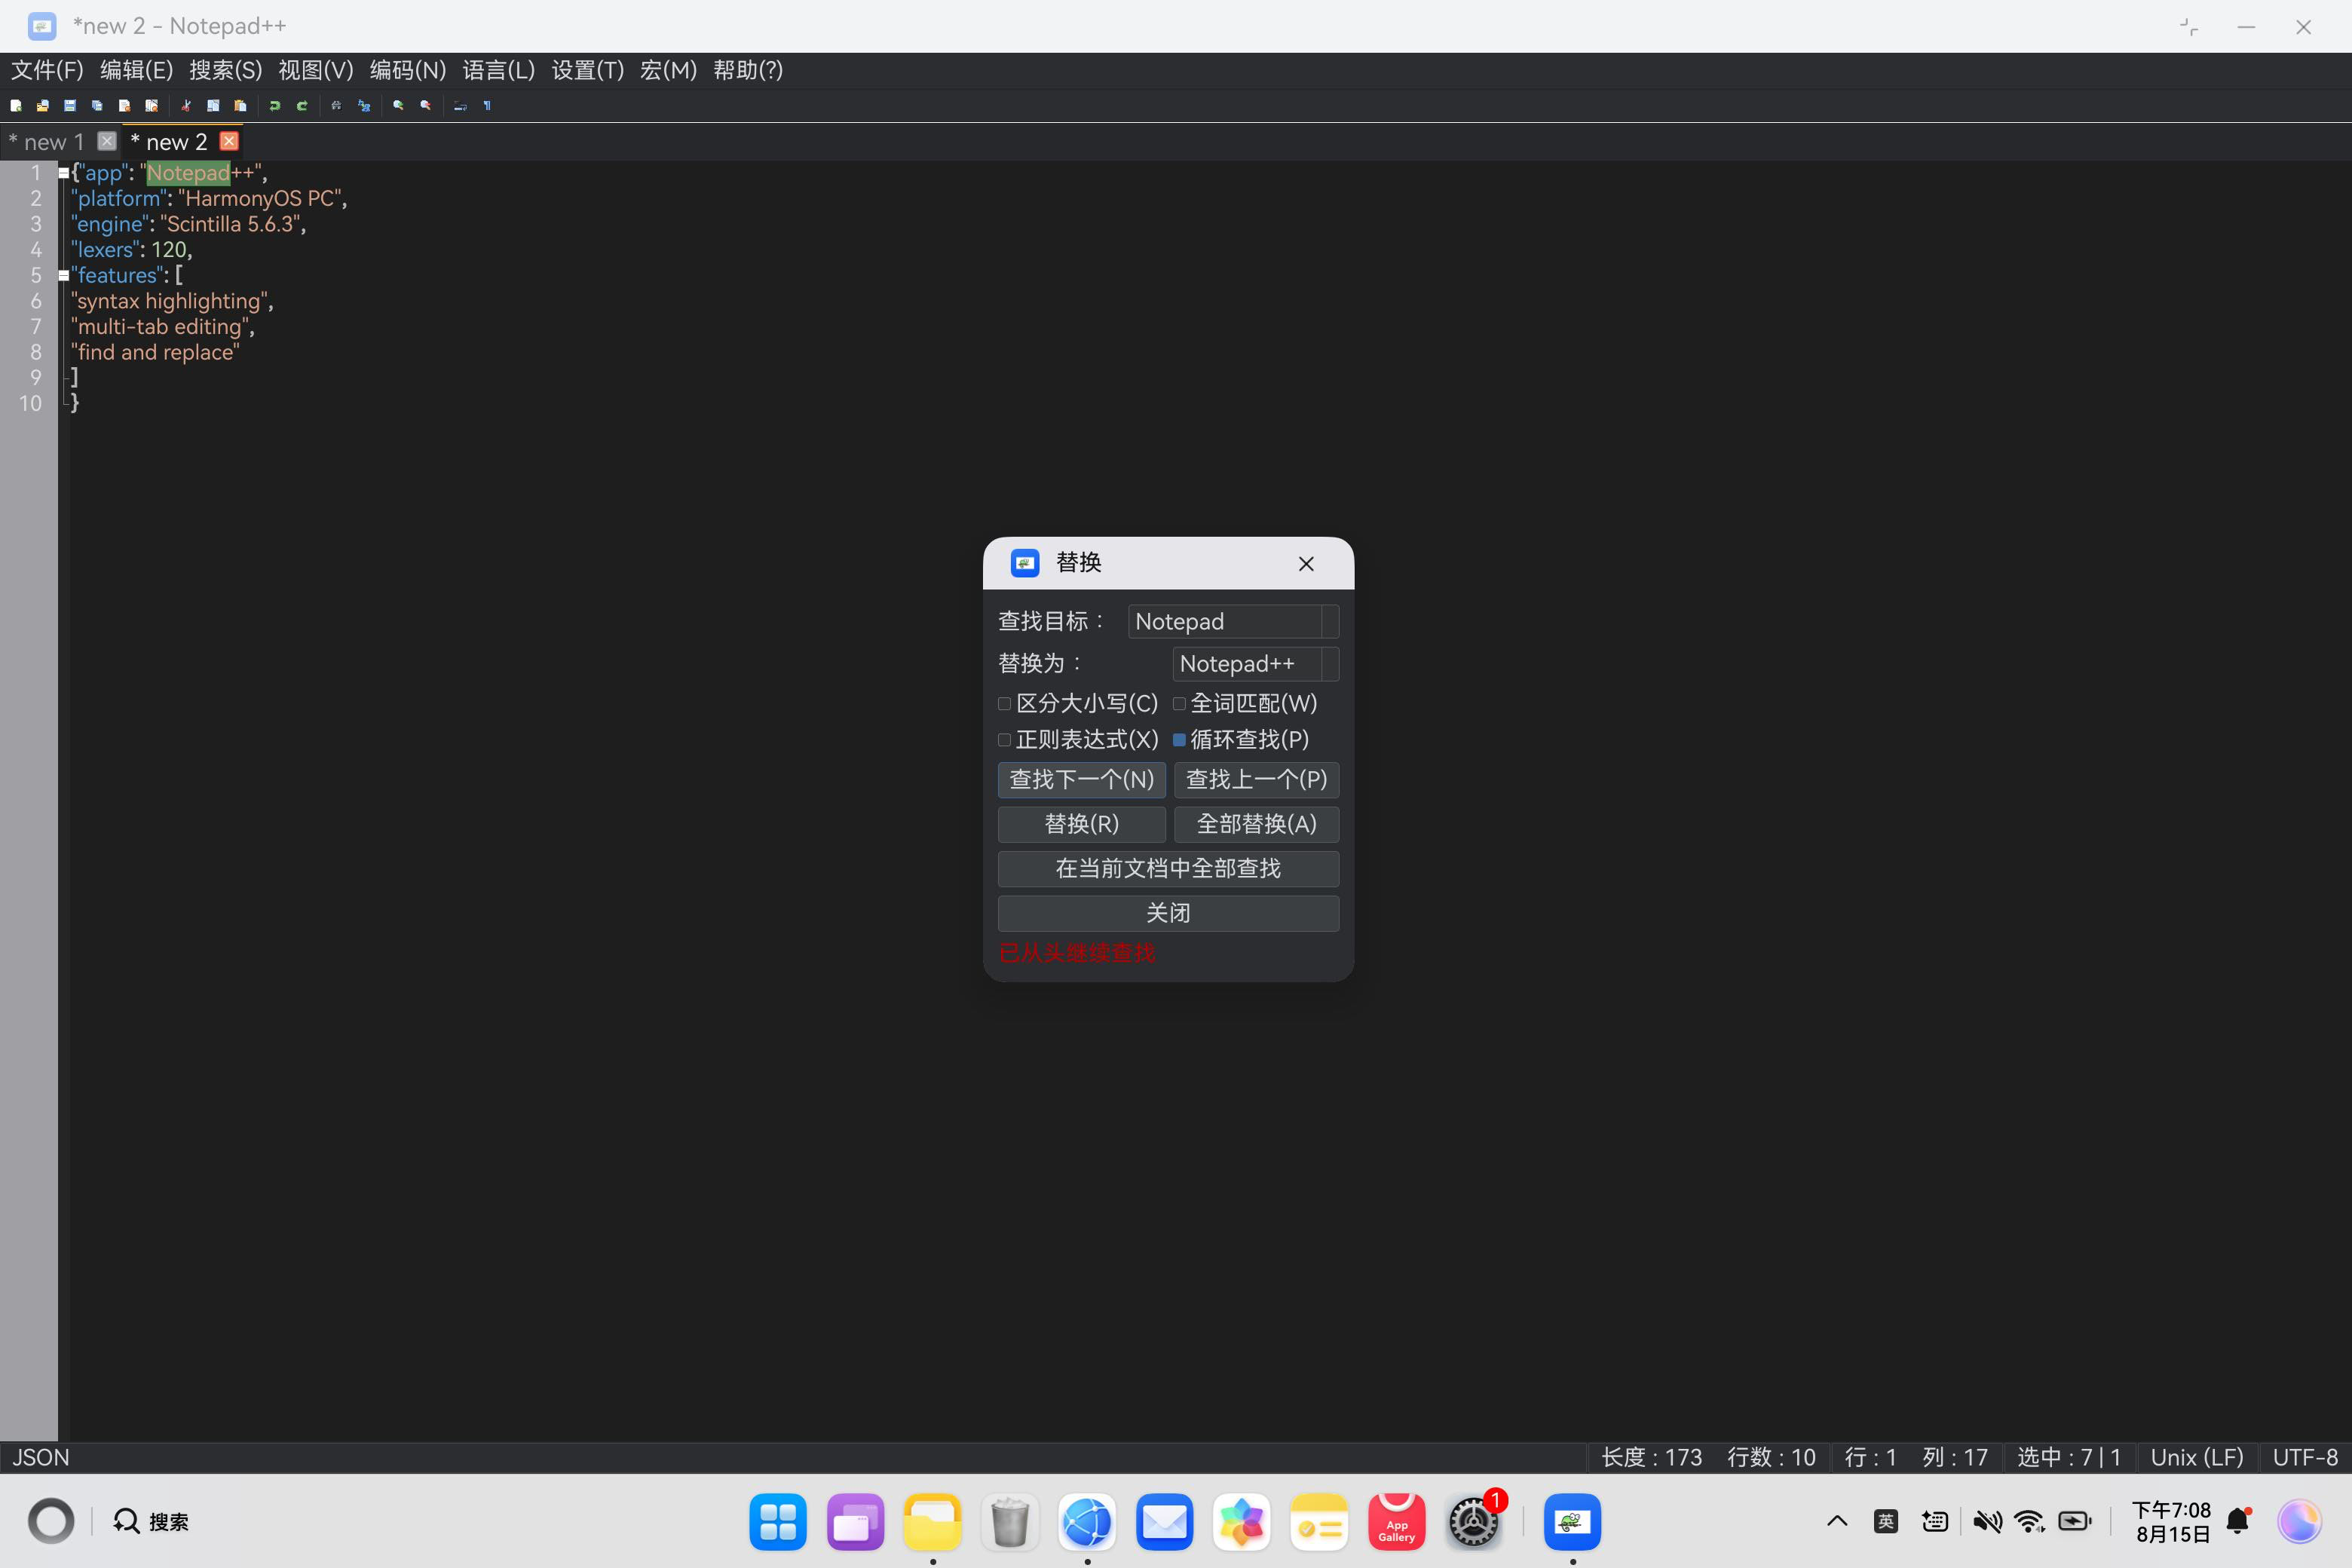Open the Mail app in the dock
The width and height of the screenshot is (2352, 1568).
click(x=1164, y=1522)
